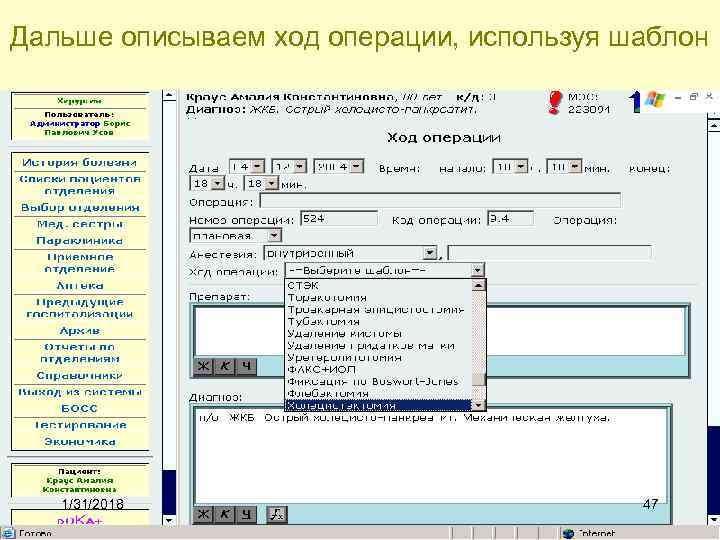Collapse the Выберите шаблон combo box
The width and height of the screenshot is (720, 540).
pos(478,270)
